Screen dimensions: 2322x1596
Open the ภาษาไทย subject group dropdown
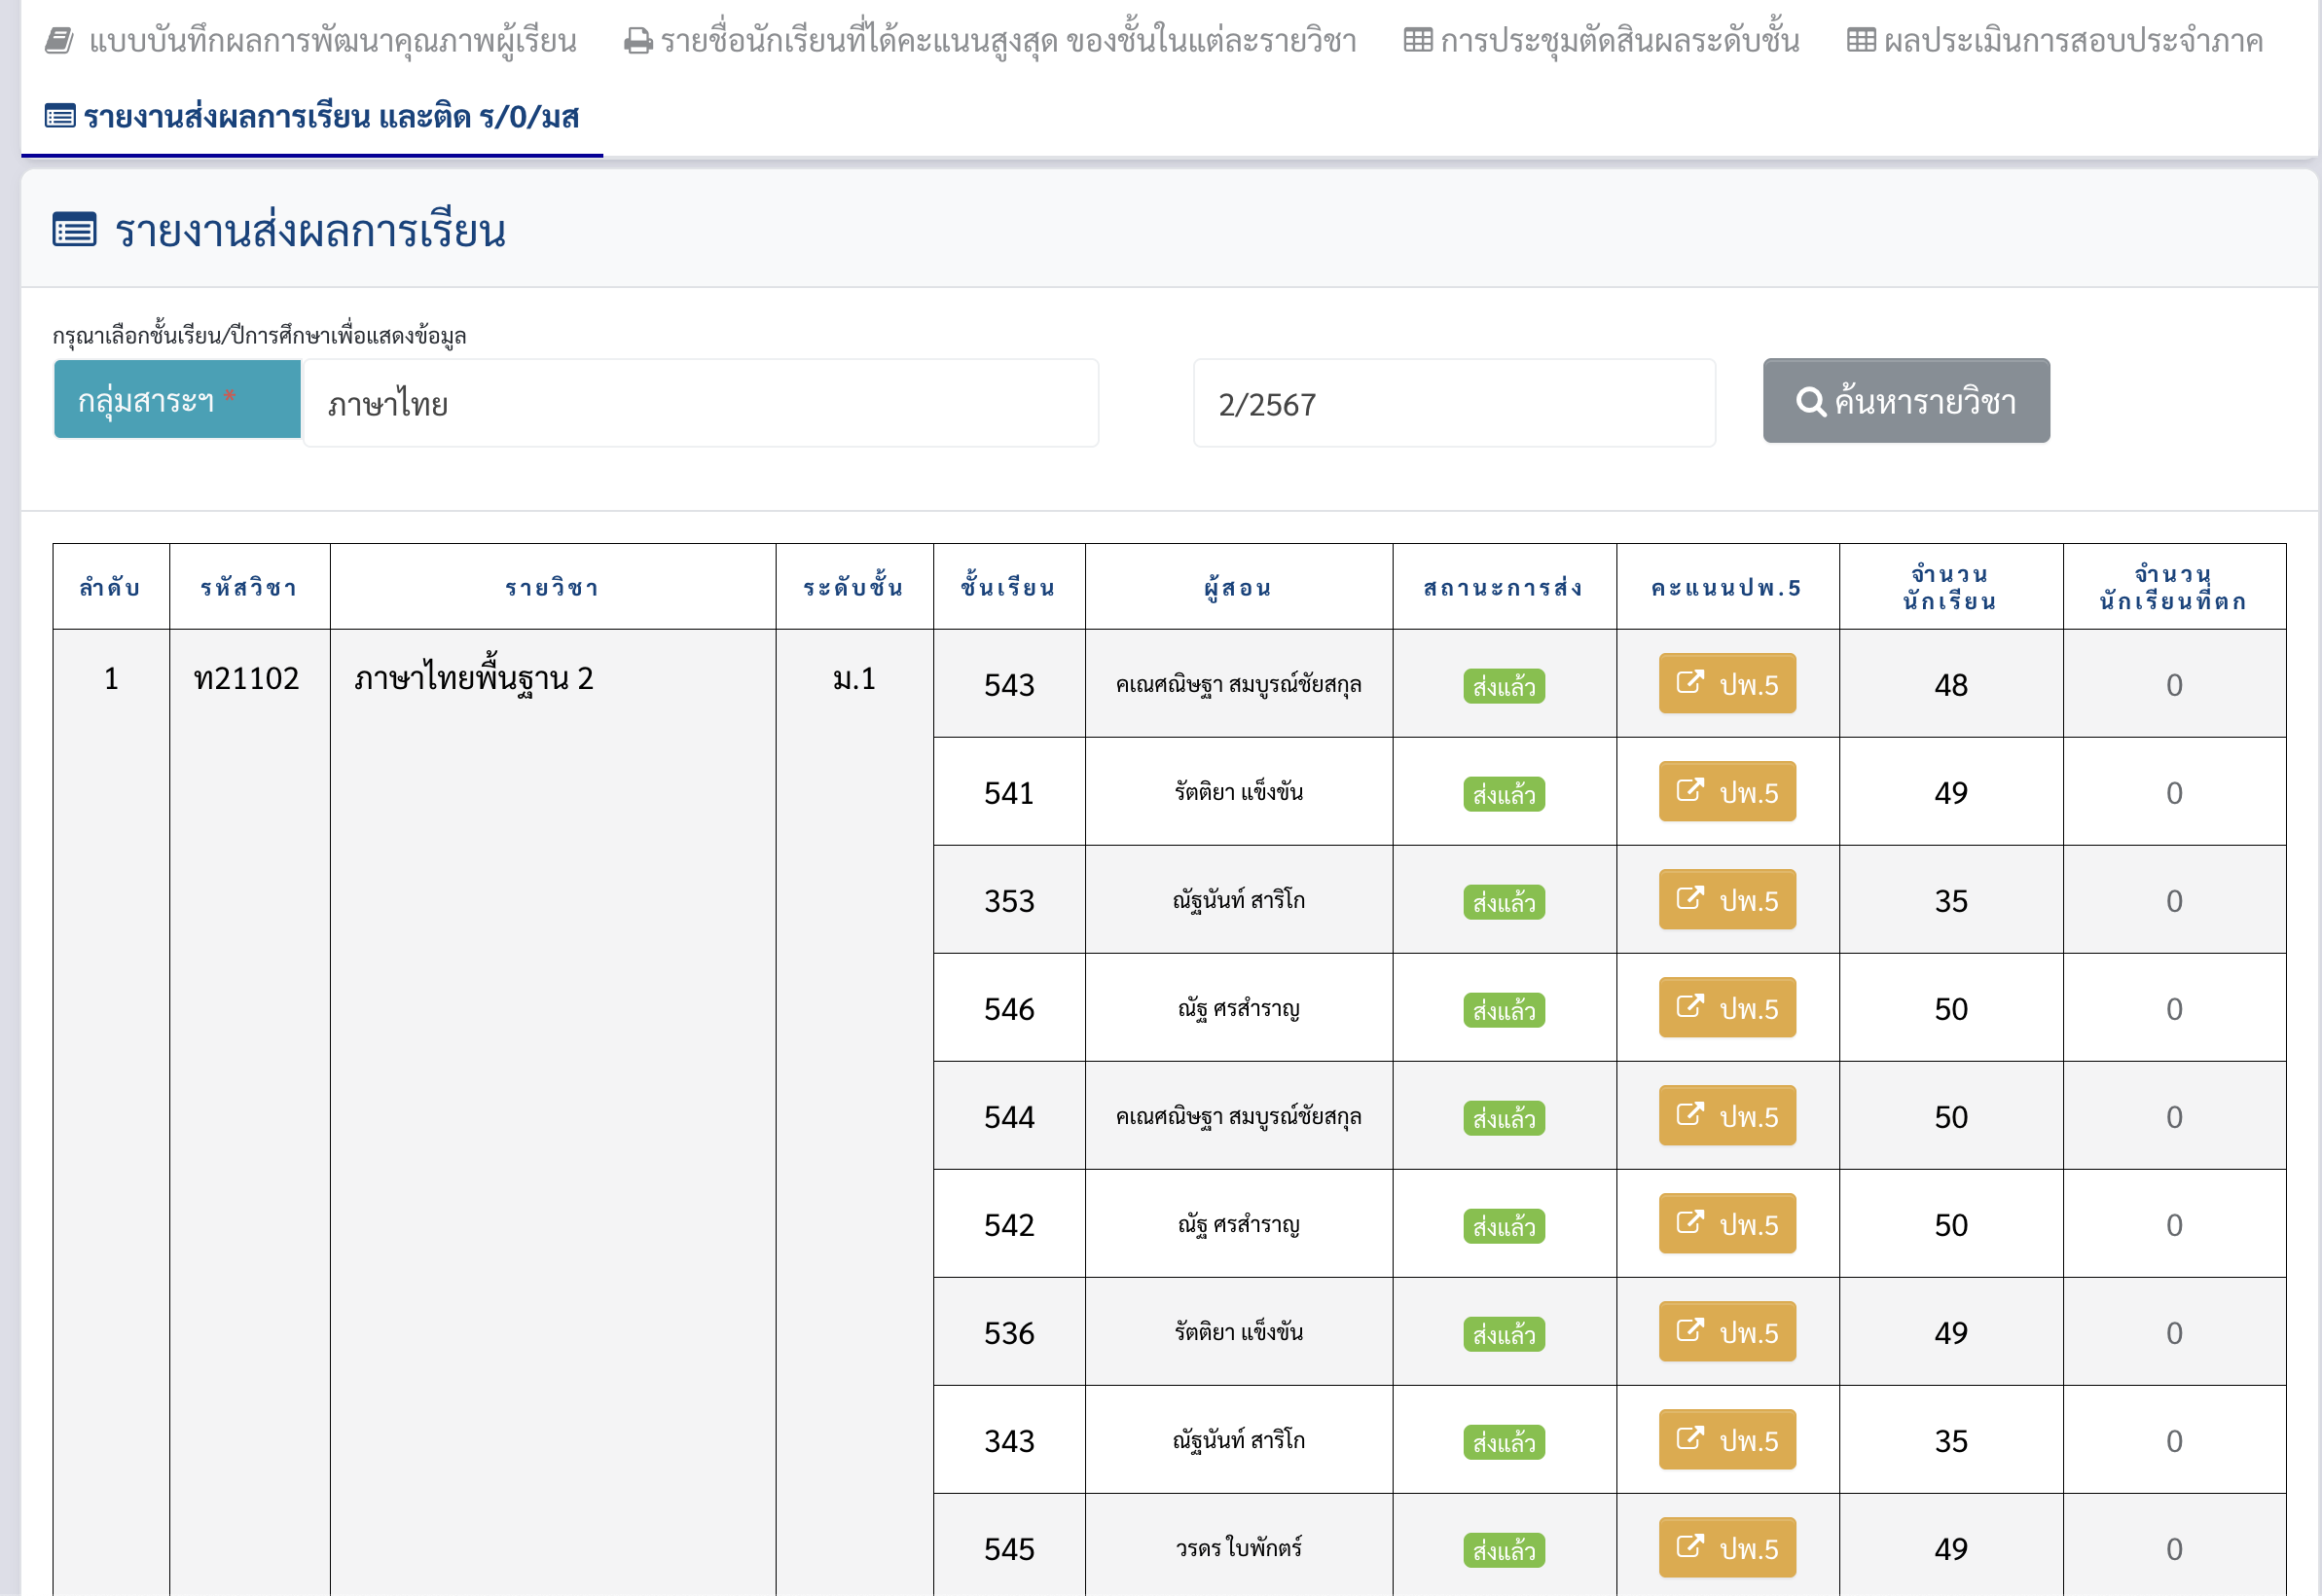(x=700, y=404)
